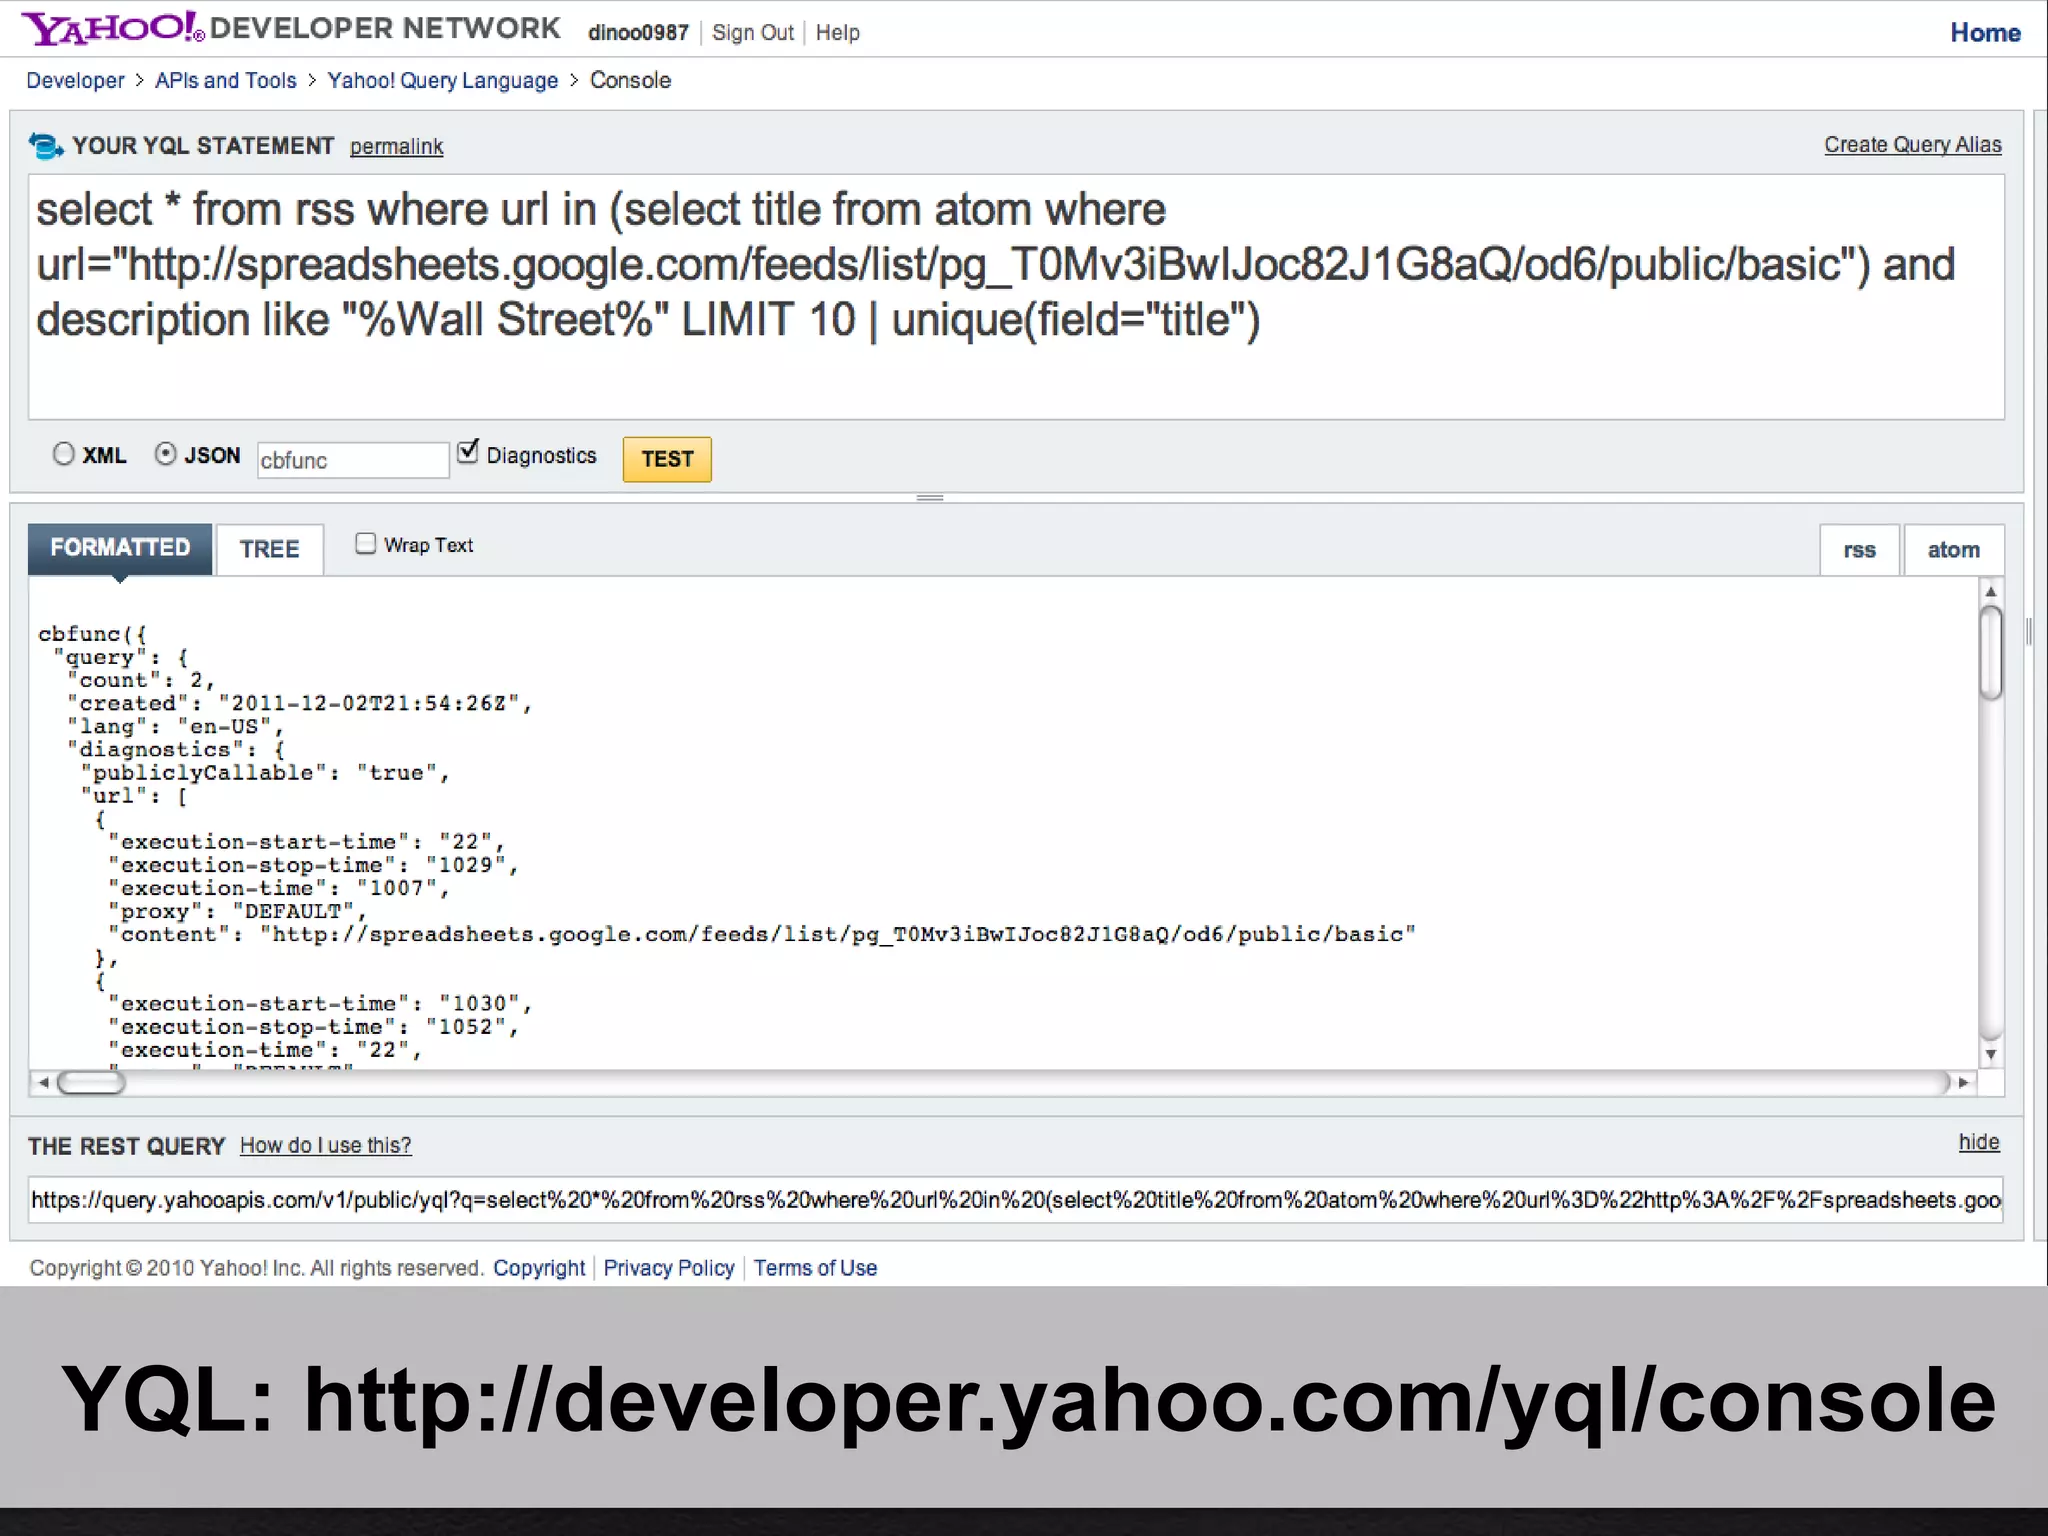The image size is (2048, 1536).
Task: Click the dinoo0987 username
Action: coord(638,33)
